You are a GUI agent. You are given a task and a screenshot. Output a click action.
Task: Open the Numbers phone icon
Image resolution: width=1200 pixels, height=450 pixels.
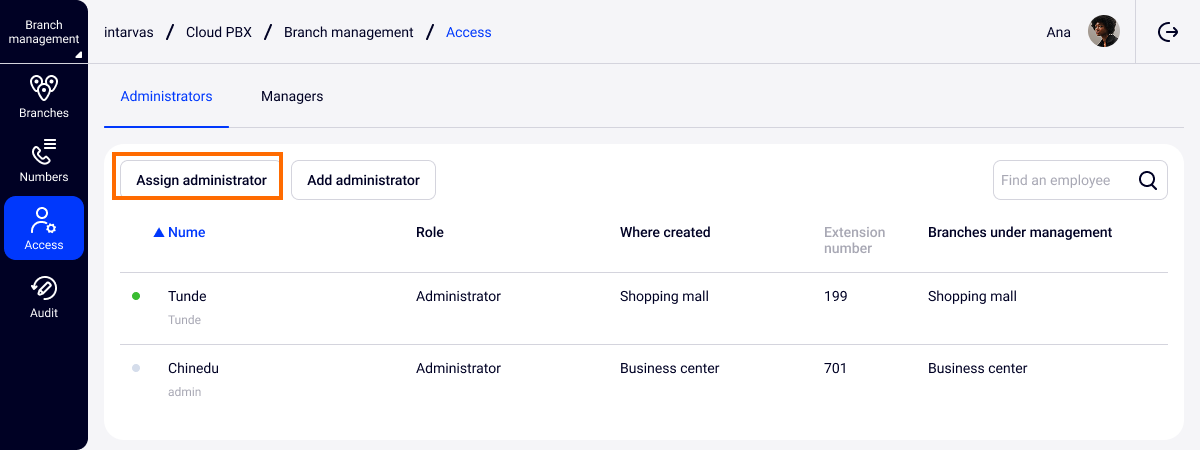click(x=44, y=152)
